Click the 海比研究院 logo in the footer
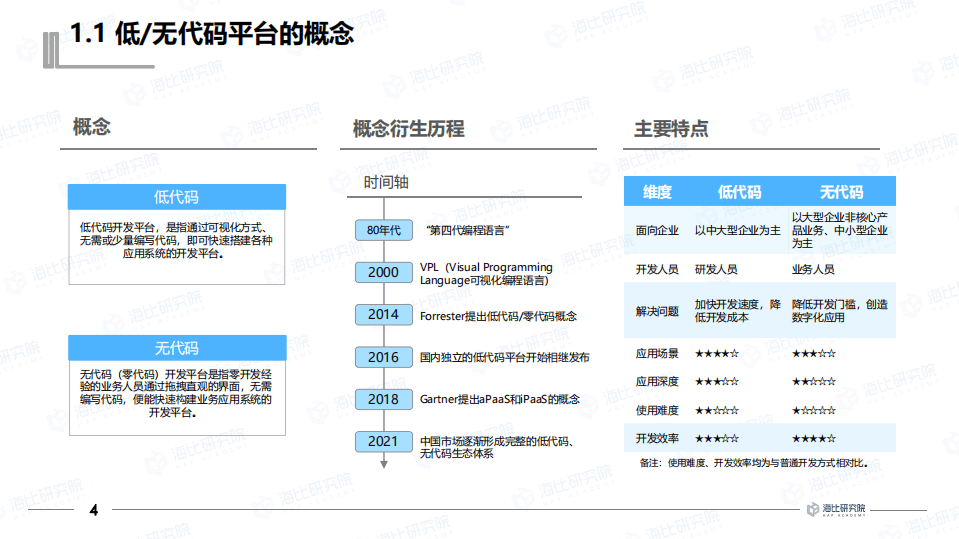Image resolution: width=959 pixels, height=539 pixels. [x=836, y=509]
